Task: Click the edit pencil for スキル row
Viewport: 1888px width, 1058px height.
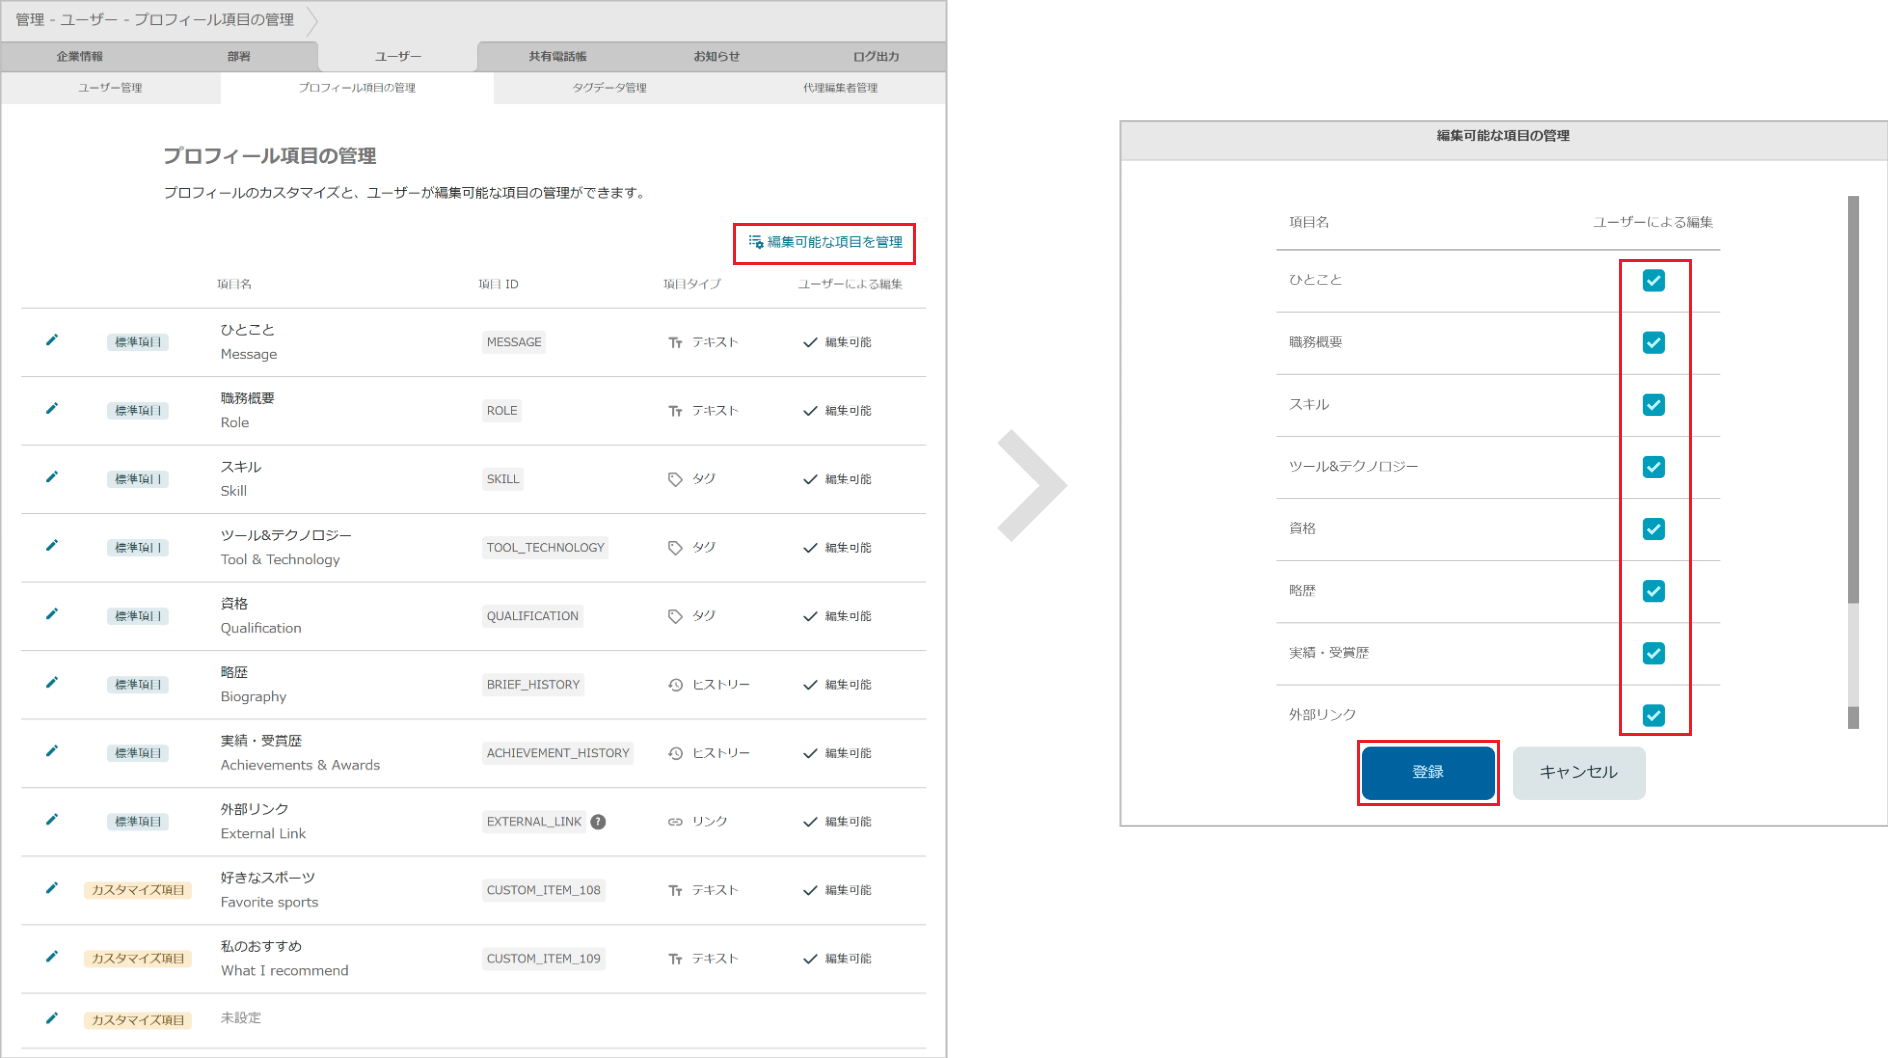Action: (x=52, y=478)
